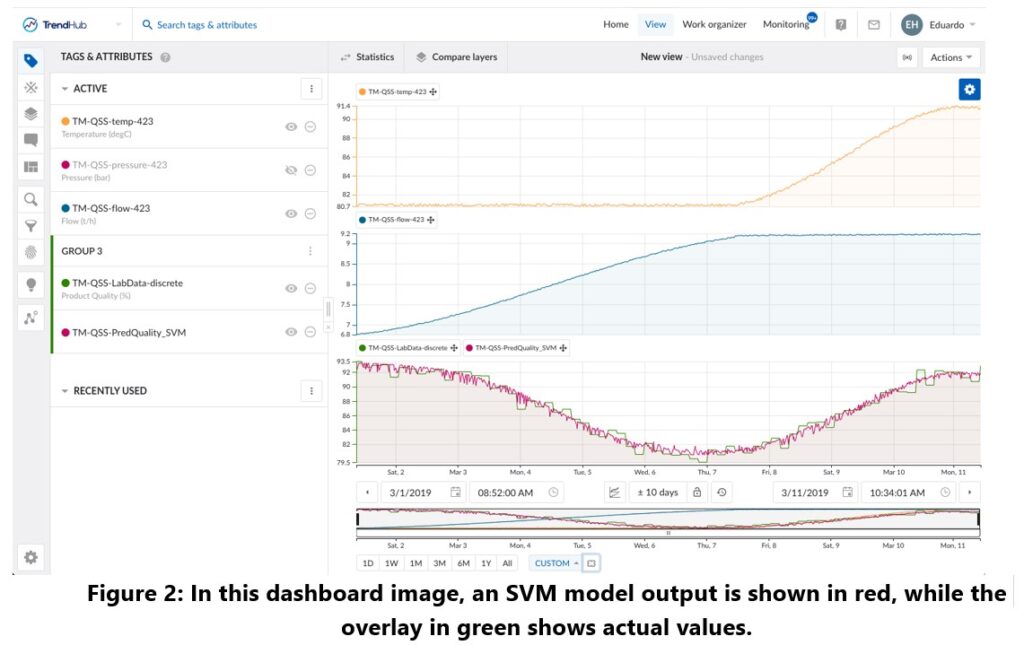Open the Actions dropdown

(x=950, y=57)
